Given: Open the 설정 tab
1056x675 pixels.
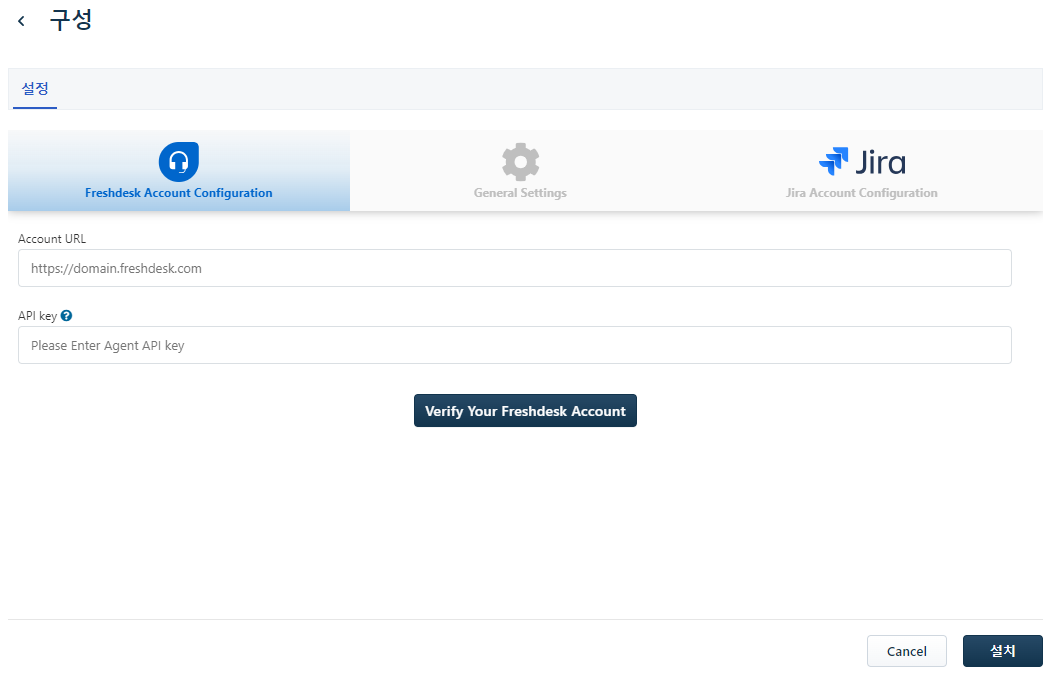Looking at the screenshot, I should point(35,88).
